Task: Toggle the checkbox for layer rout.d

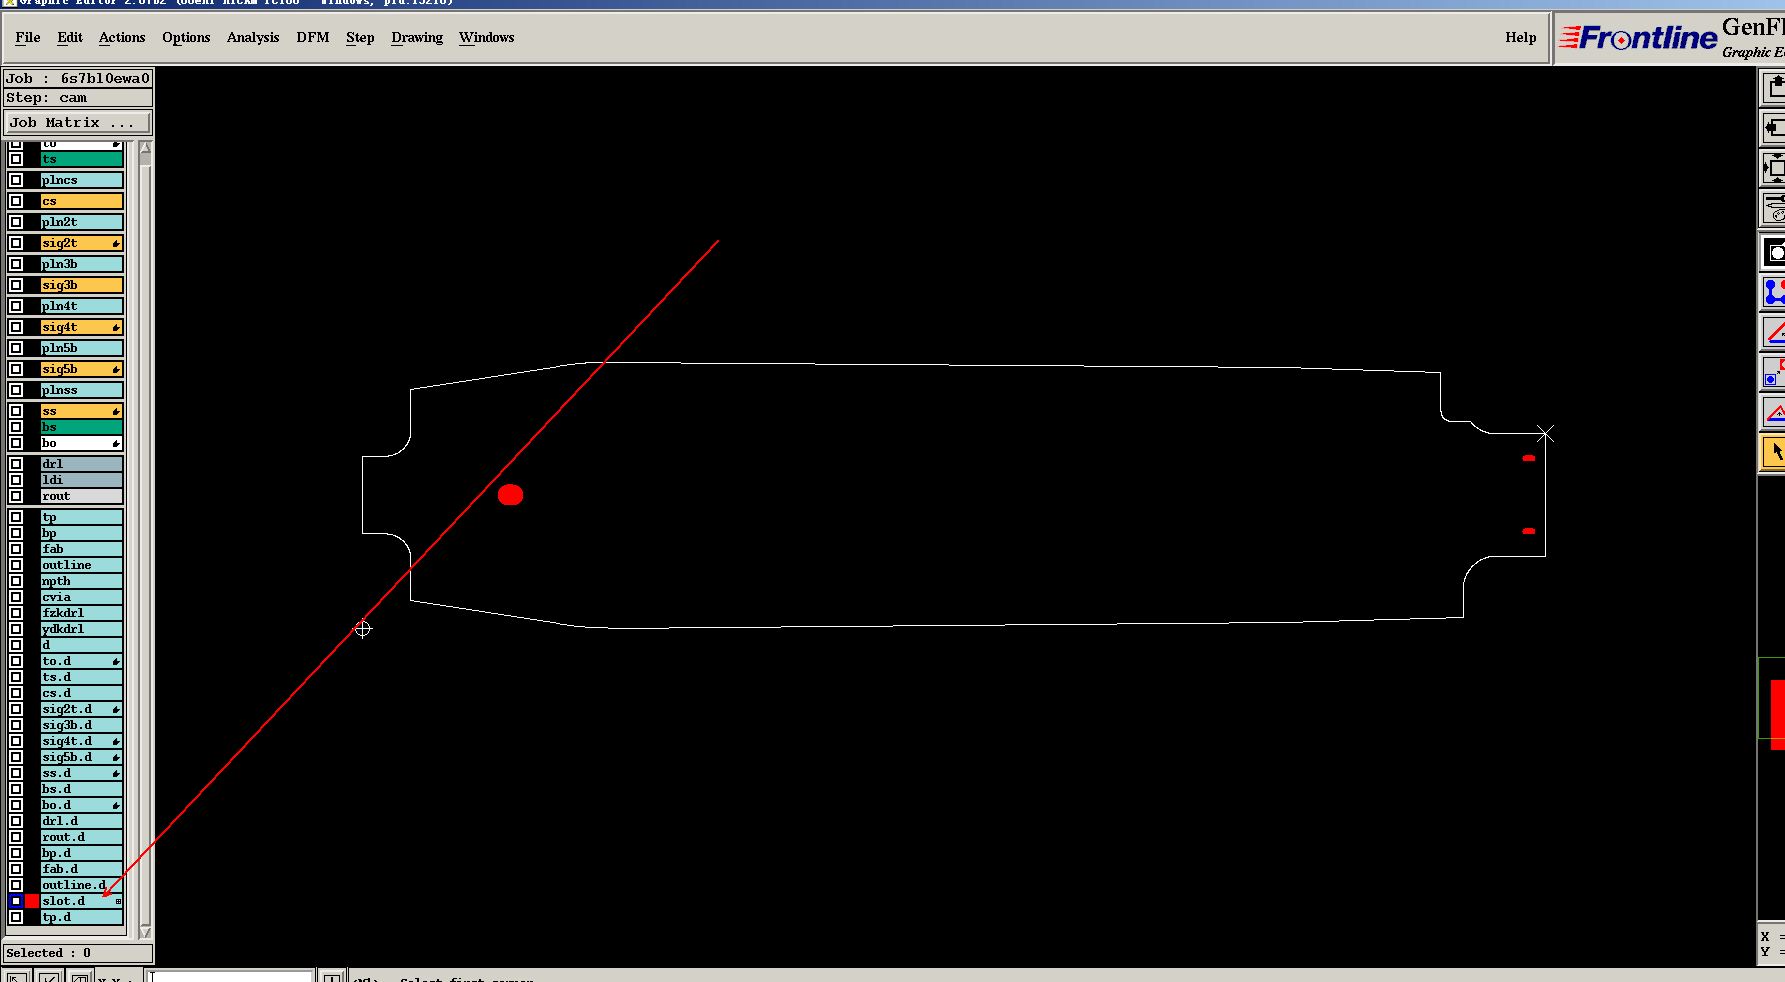Action: (x=16, y=837)
